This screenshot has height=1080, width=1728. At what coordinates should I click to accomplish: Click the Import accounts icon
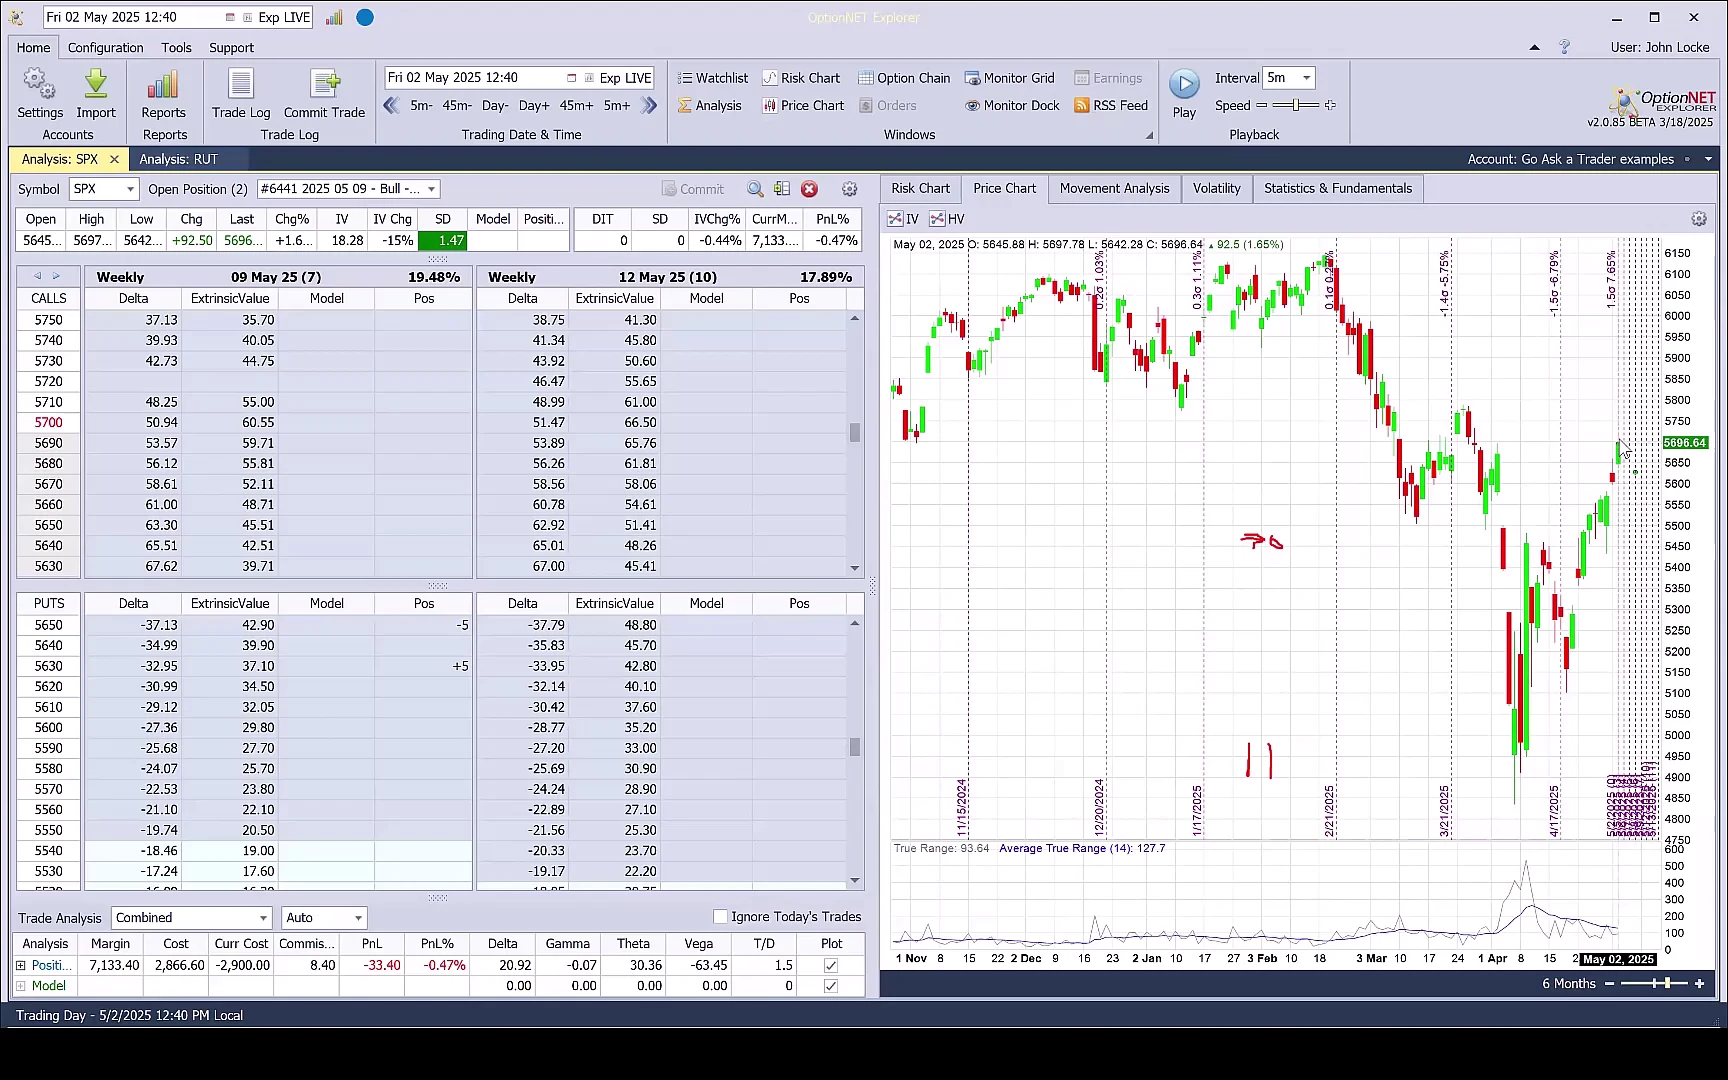pos(96,94)
